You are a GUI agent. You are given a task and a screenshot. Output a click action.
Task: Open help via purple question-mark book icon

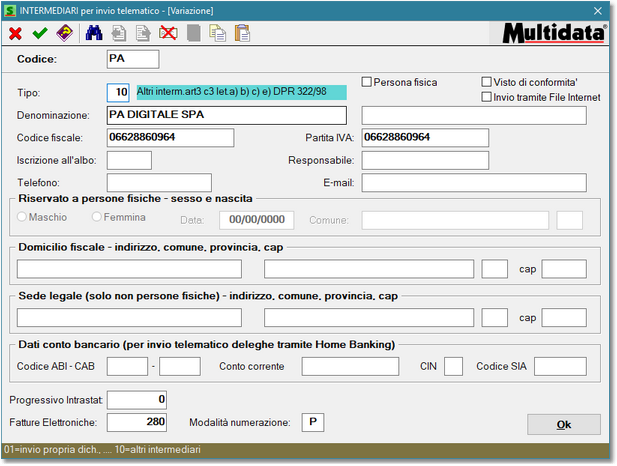click(65, 33)
